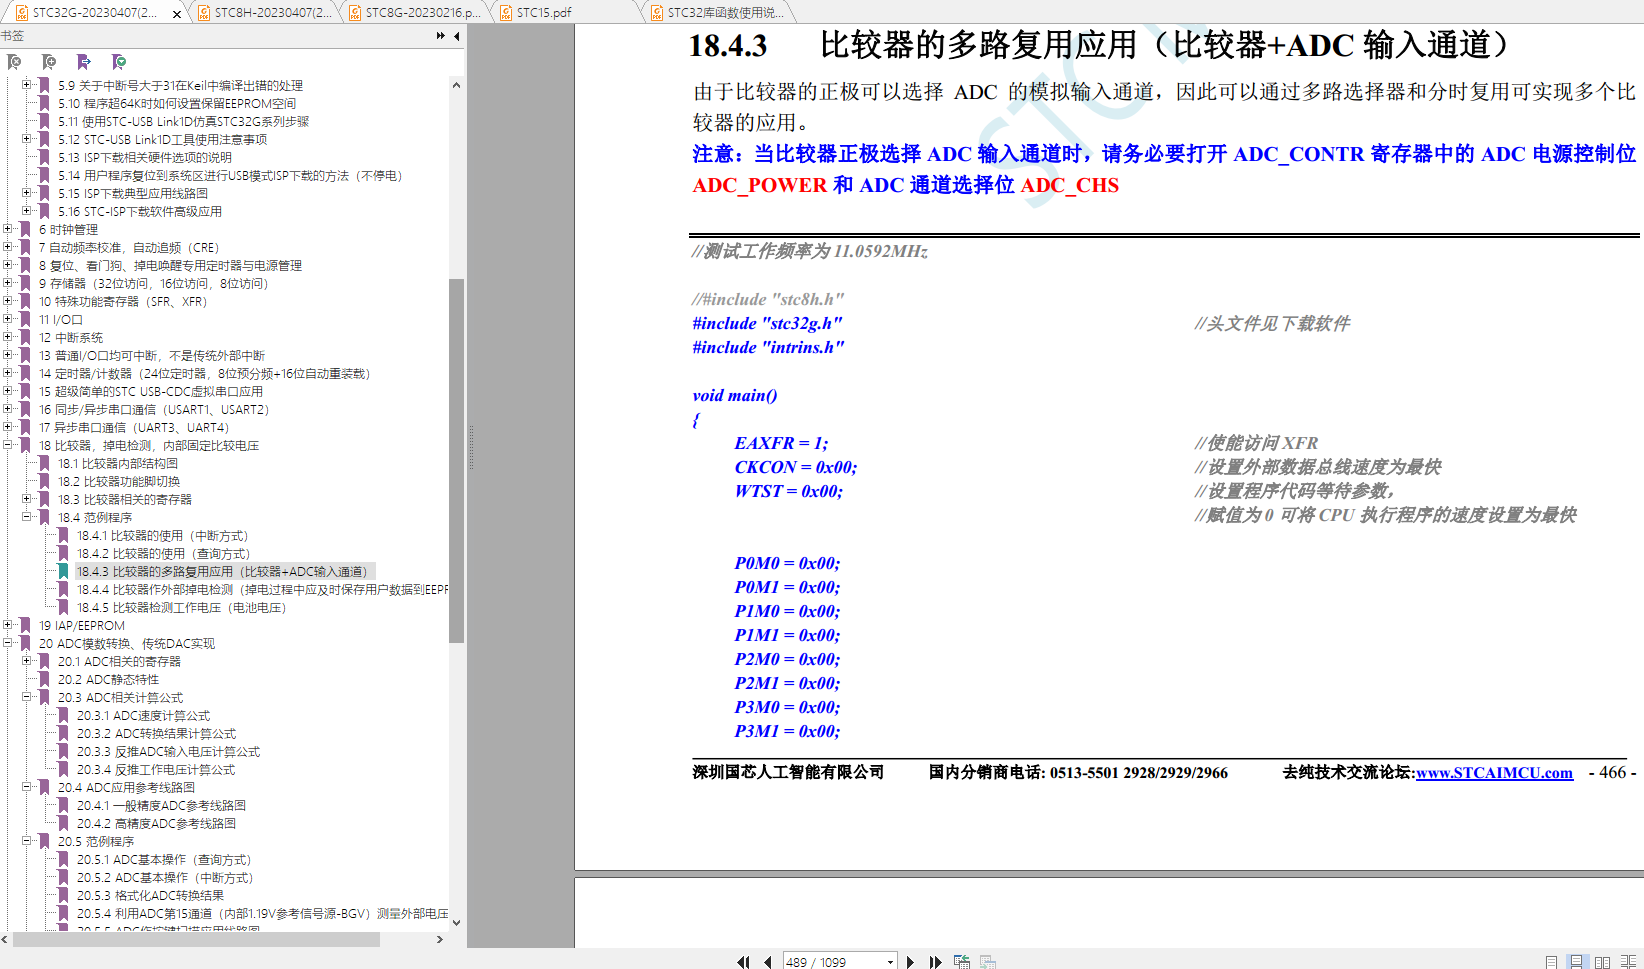Collapse the 18.4 范例程序 tree node
The image size is (1644, 969).
(27, 517)
